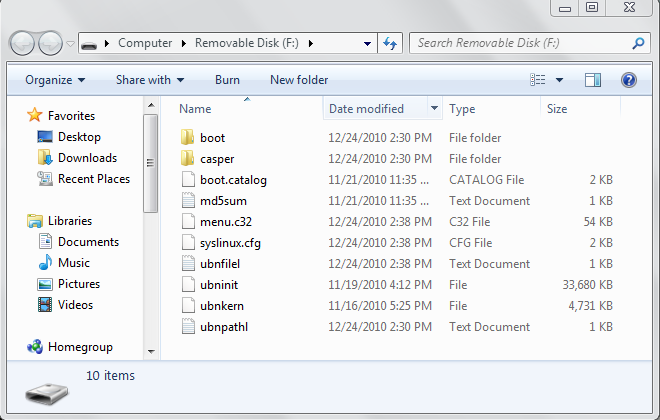This screenshot has width=660, height=420.
Task: Toggle the preview pane button
Action: pos(593,80)
